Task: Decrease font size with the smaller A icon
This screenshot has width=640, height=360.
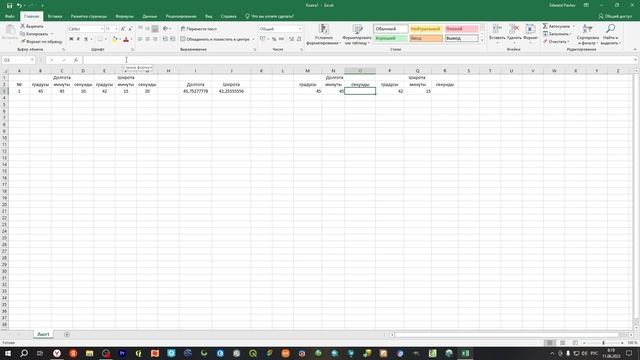Action: click(x=130, y=29)
